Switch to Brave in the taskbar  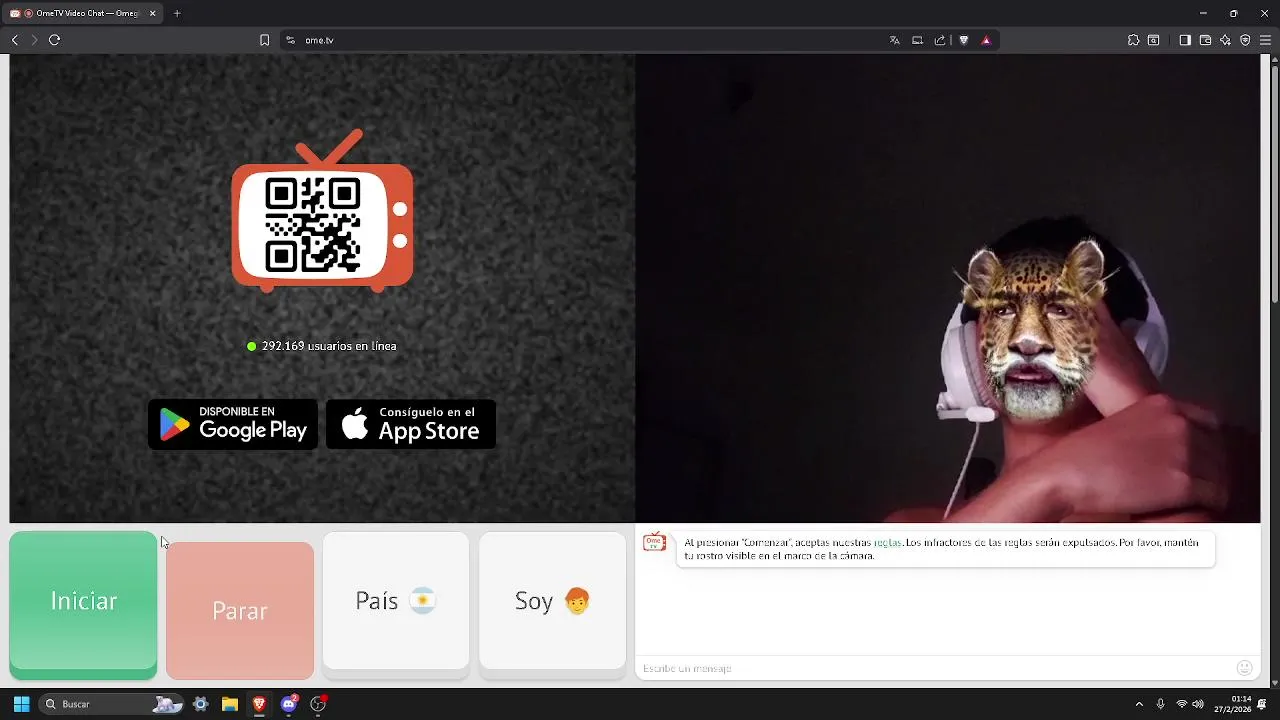click(259, 704)
